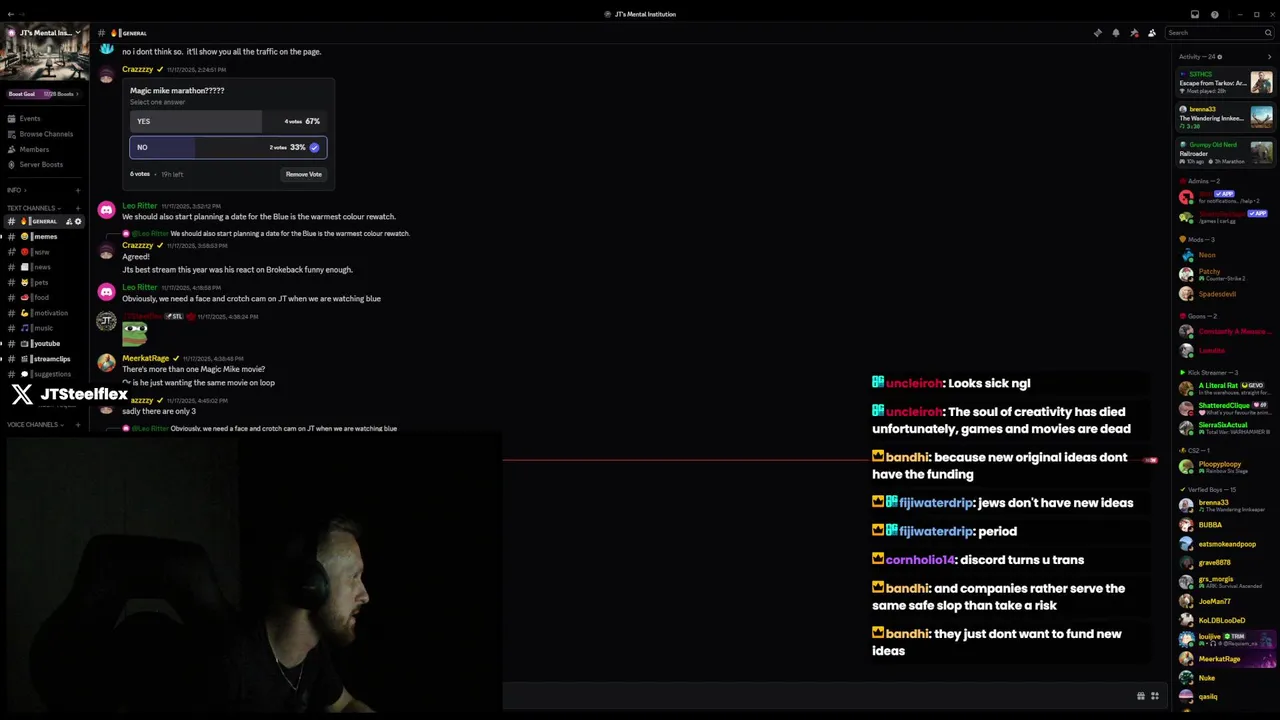Expand the Activity panel chevron
The width and height of the screenshot is (1280, 720).
pos(1269,57)
